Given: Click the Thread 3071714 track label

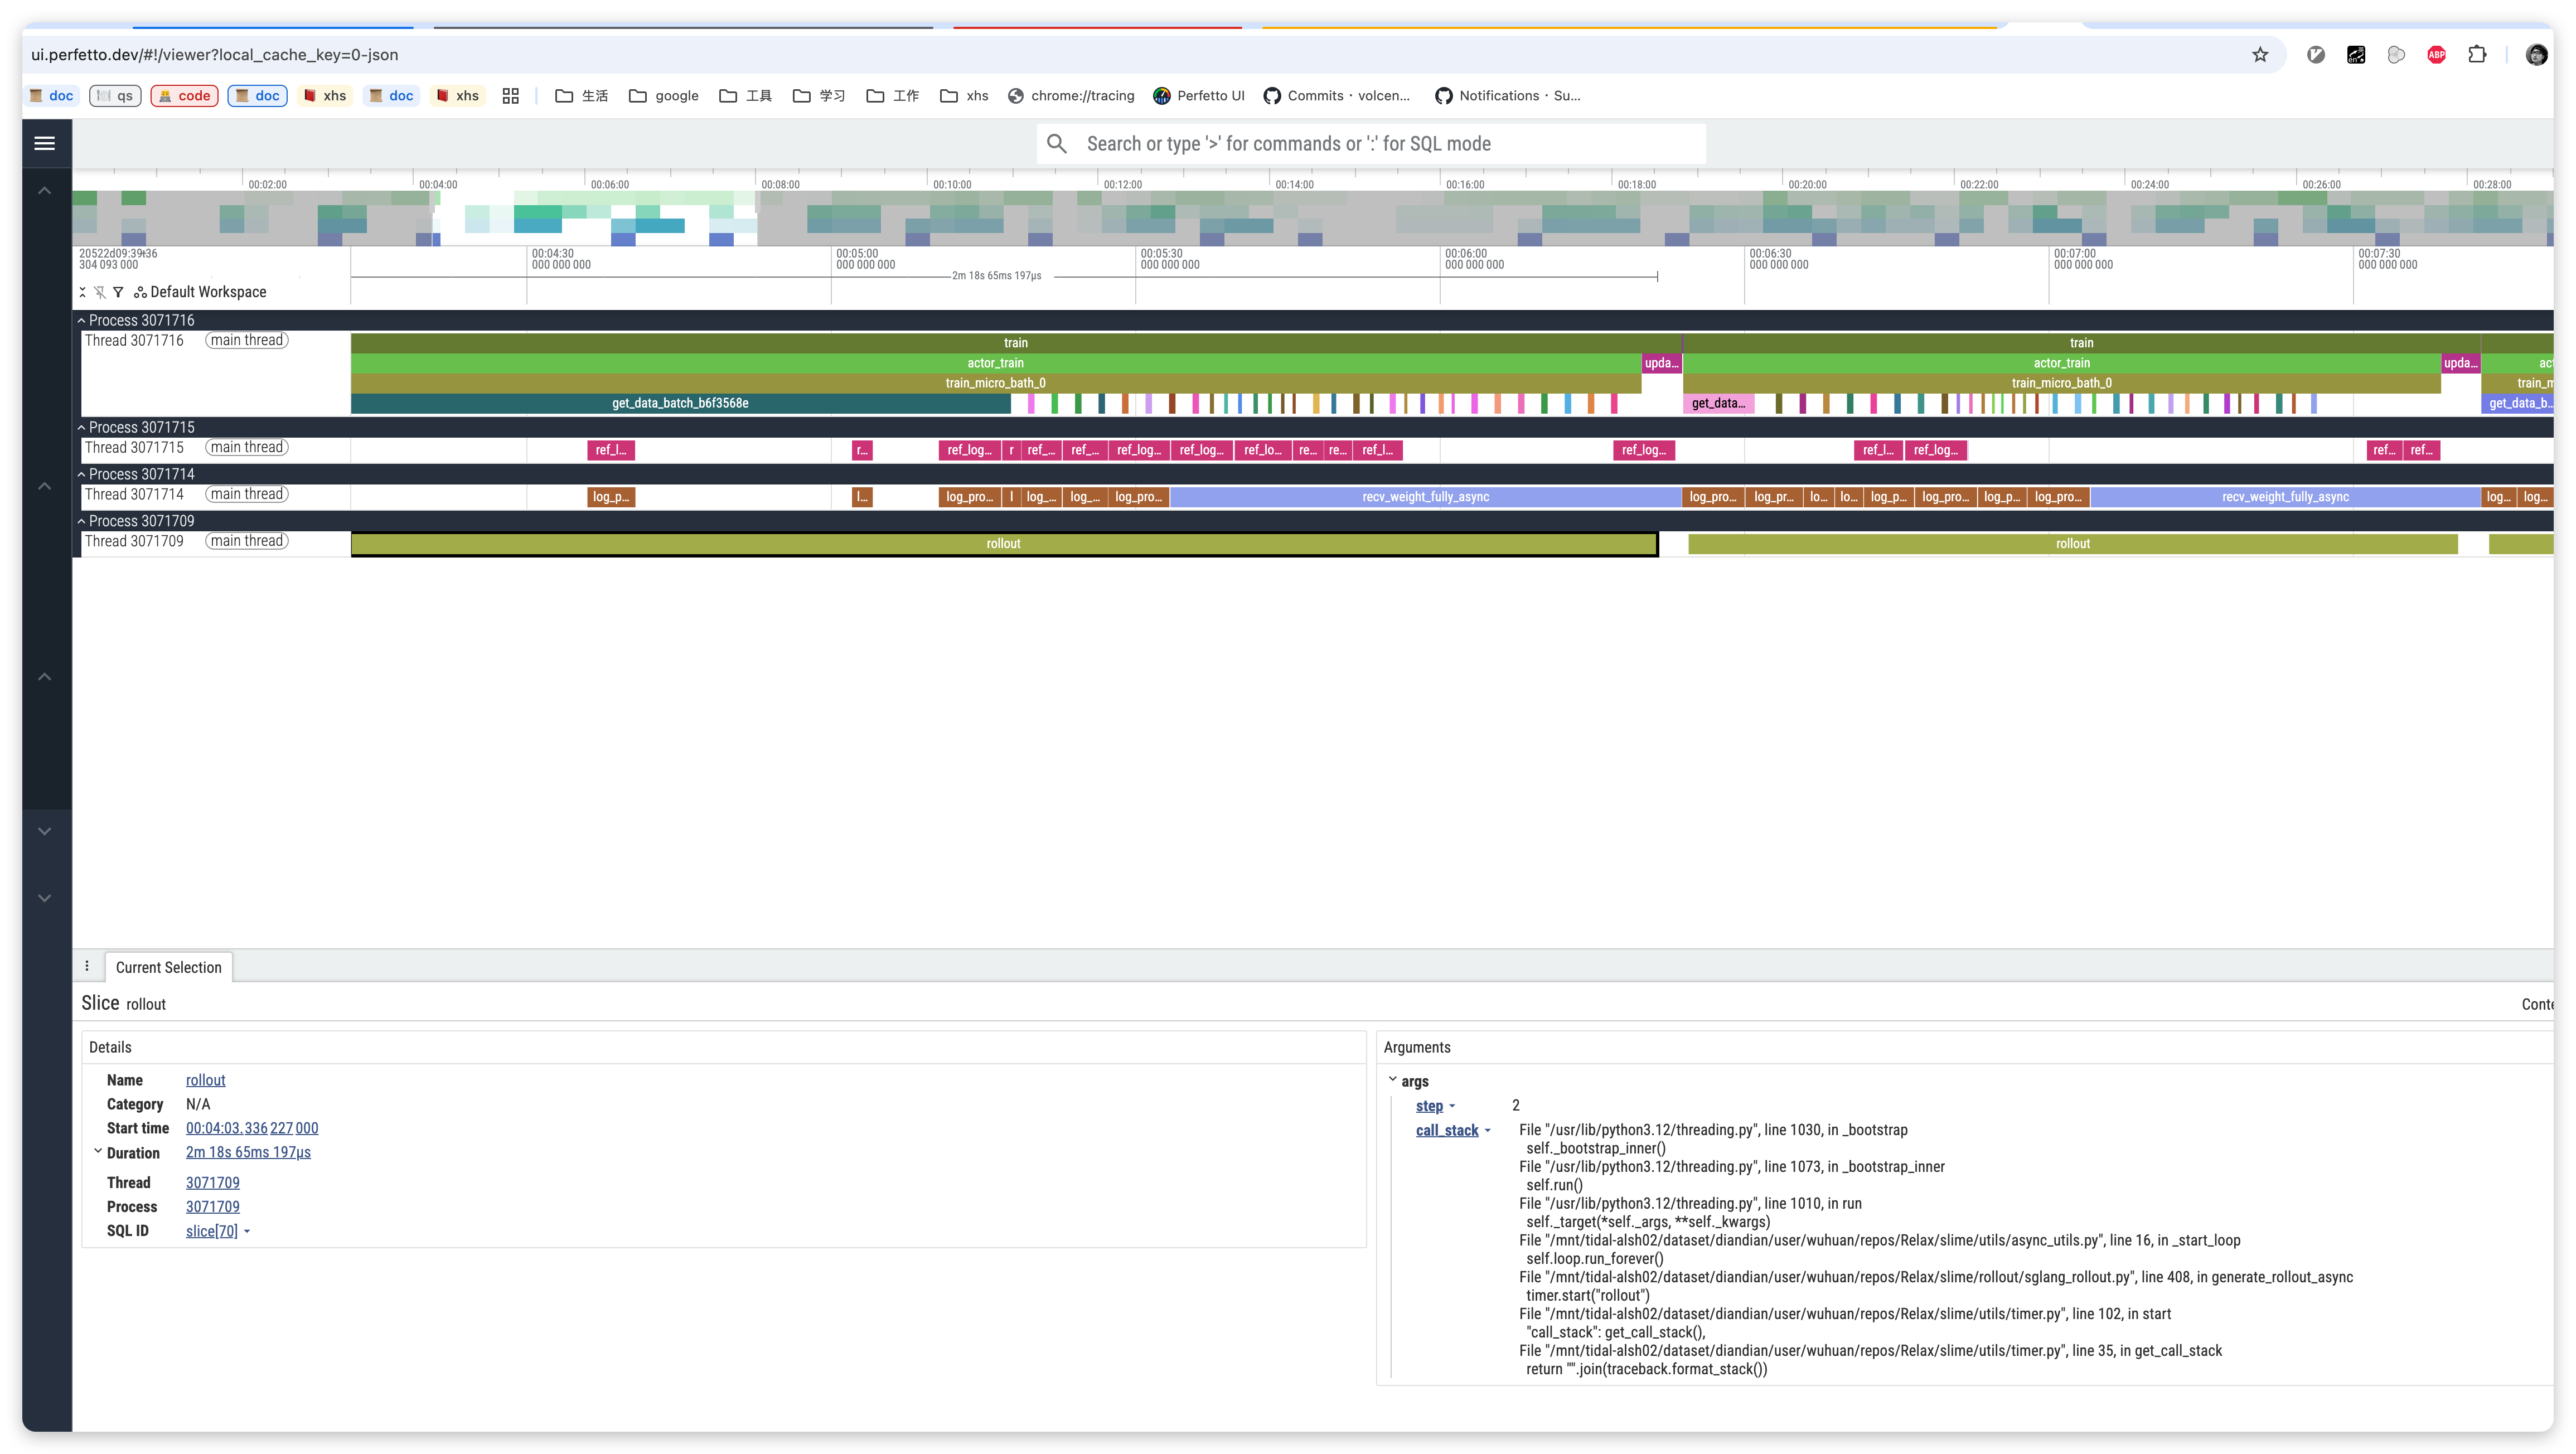Looking at the screenshot, I should coord(134,495).
